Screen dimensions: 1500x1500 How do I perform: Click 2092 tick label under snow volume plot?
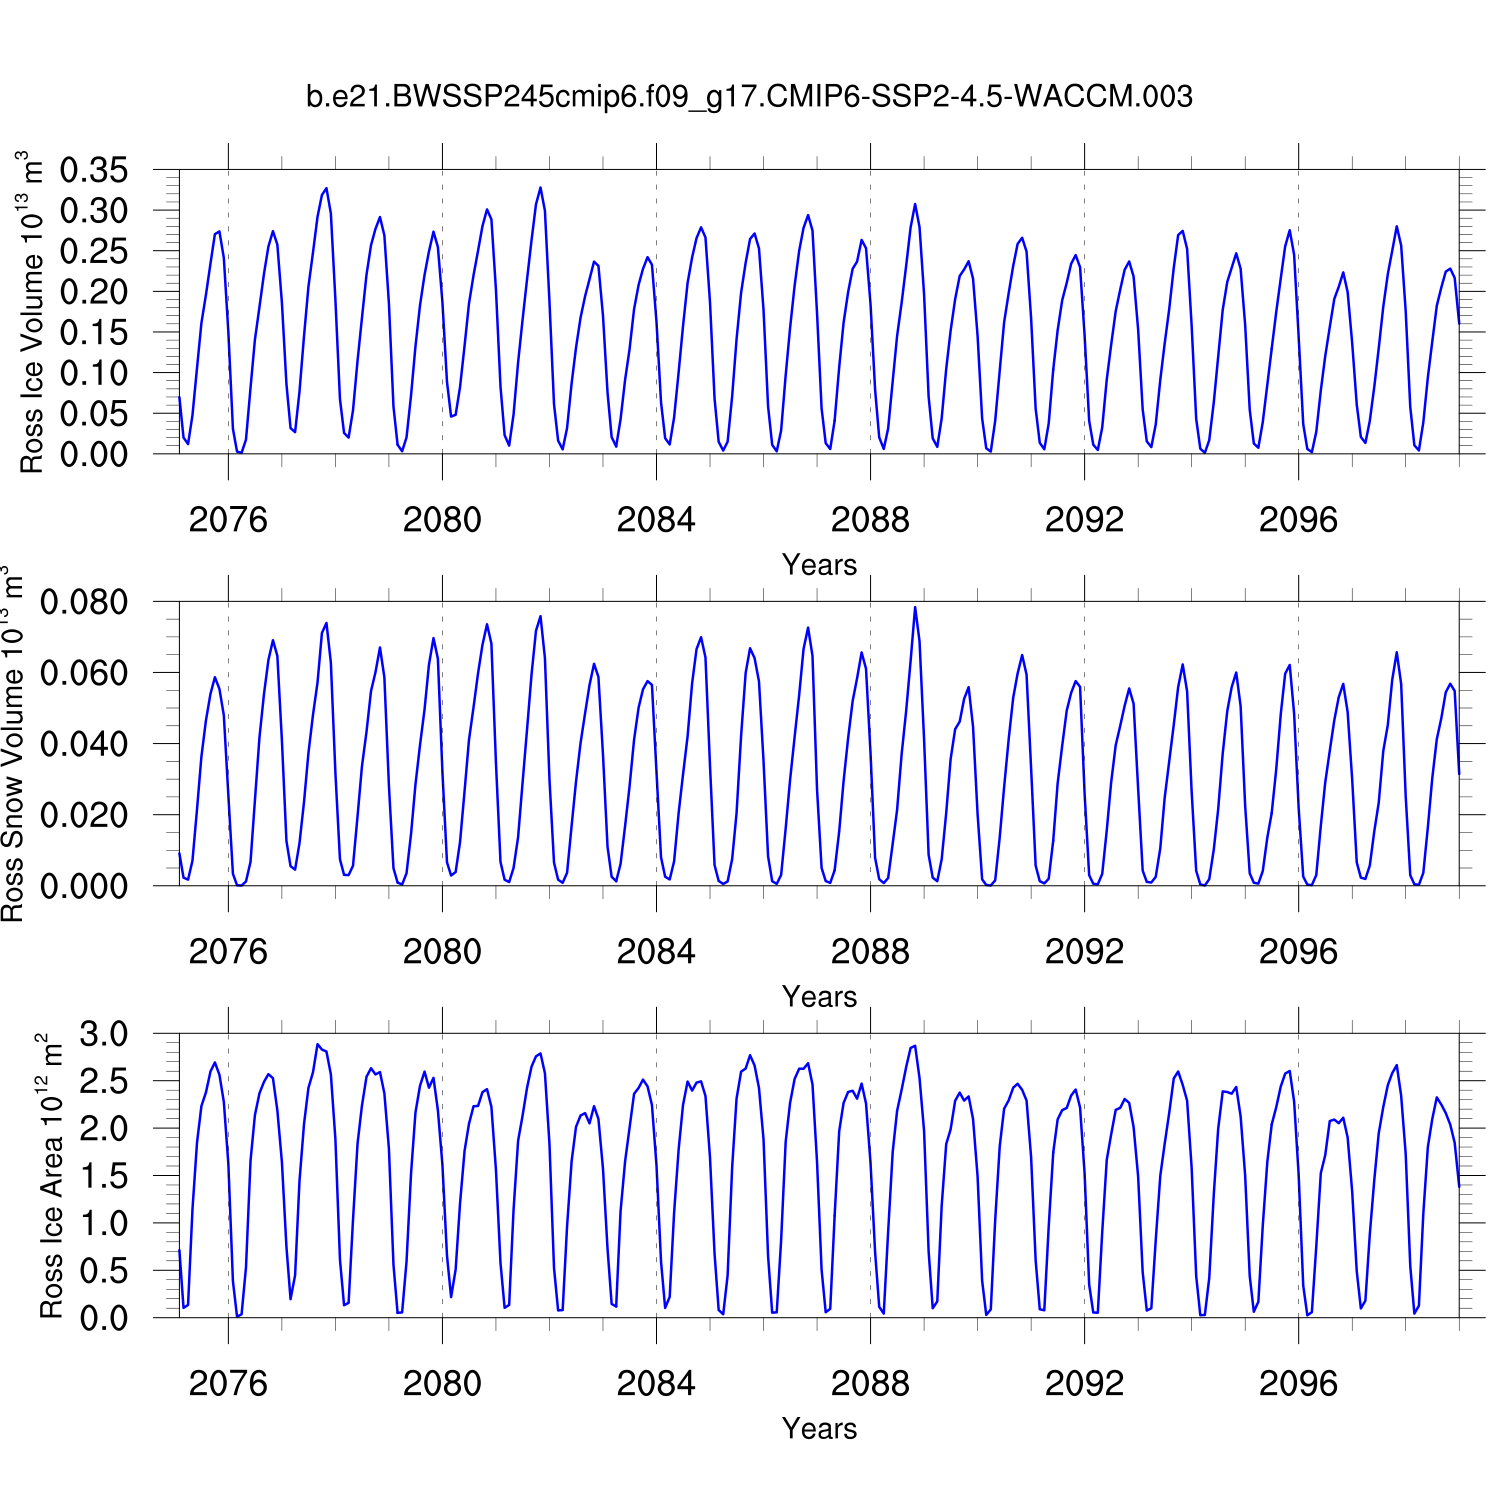1084,952
